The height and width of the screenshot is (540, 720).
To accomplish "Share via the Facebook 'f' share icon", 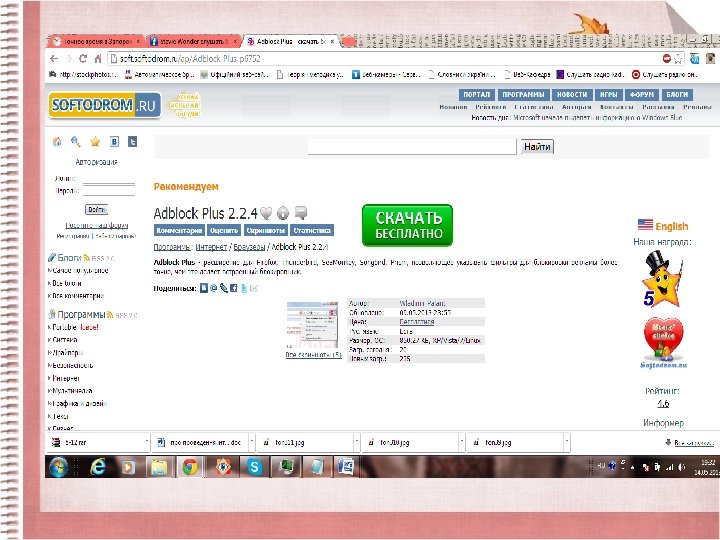I will 234,288.
